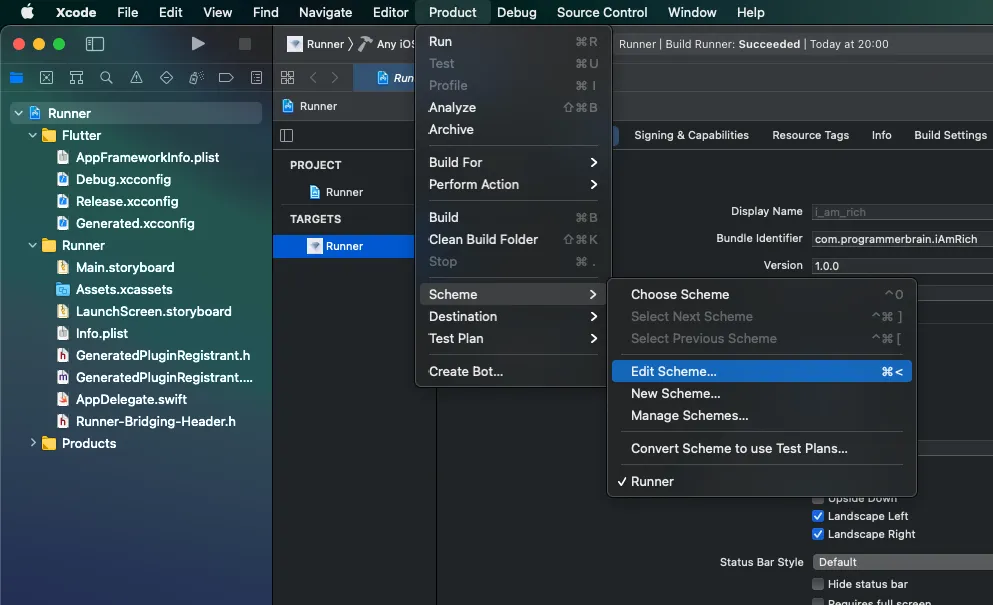
Task: Click Analyze in the Product menu
Action: tap(513, 107)
